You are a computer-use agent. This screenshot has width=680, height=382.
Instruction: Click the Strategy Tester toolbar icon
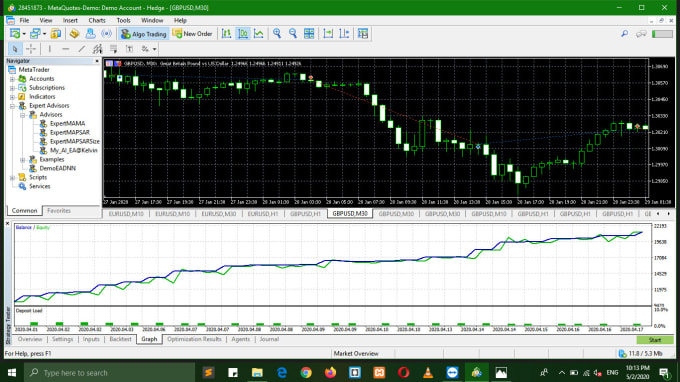pyautogui.click(x=363, y=33)
